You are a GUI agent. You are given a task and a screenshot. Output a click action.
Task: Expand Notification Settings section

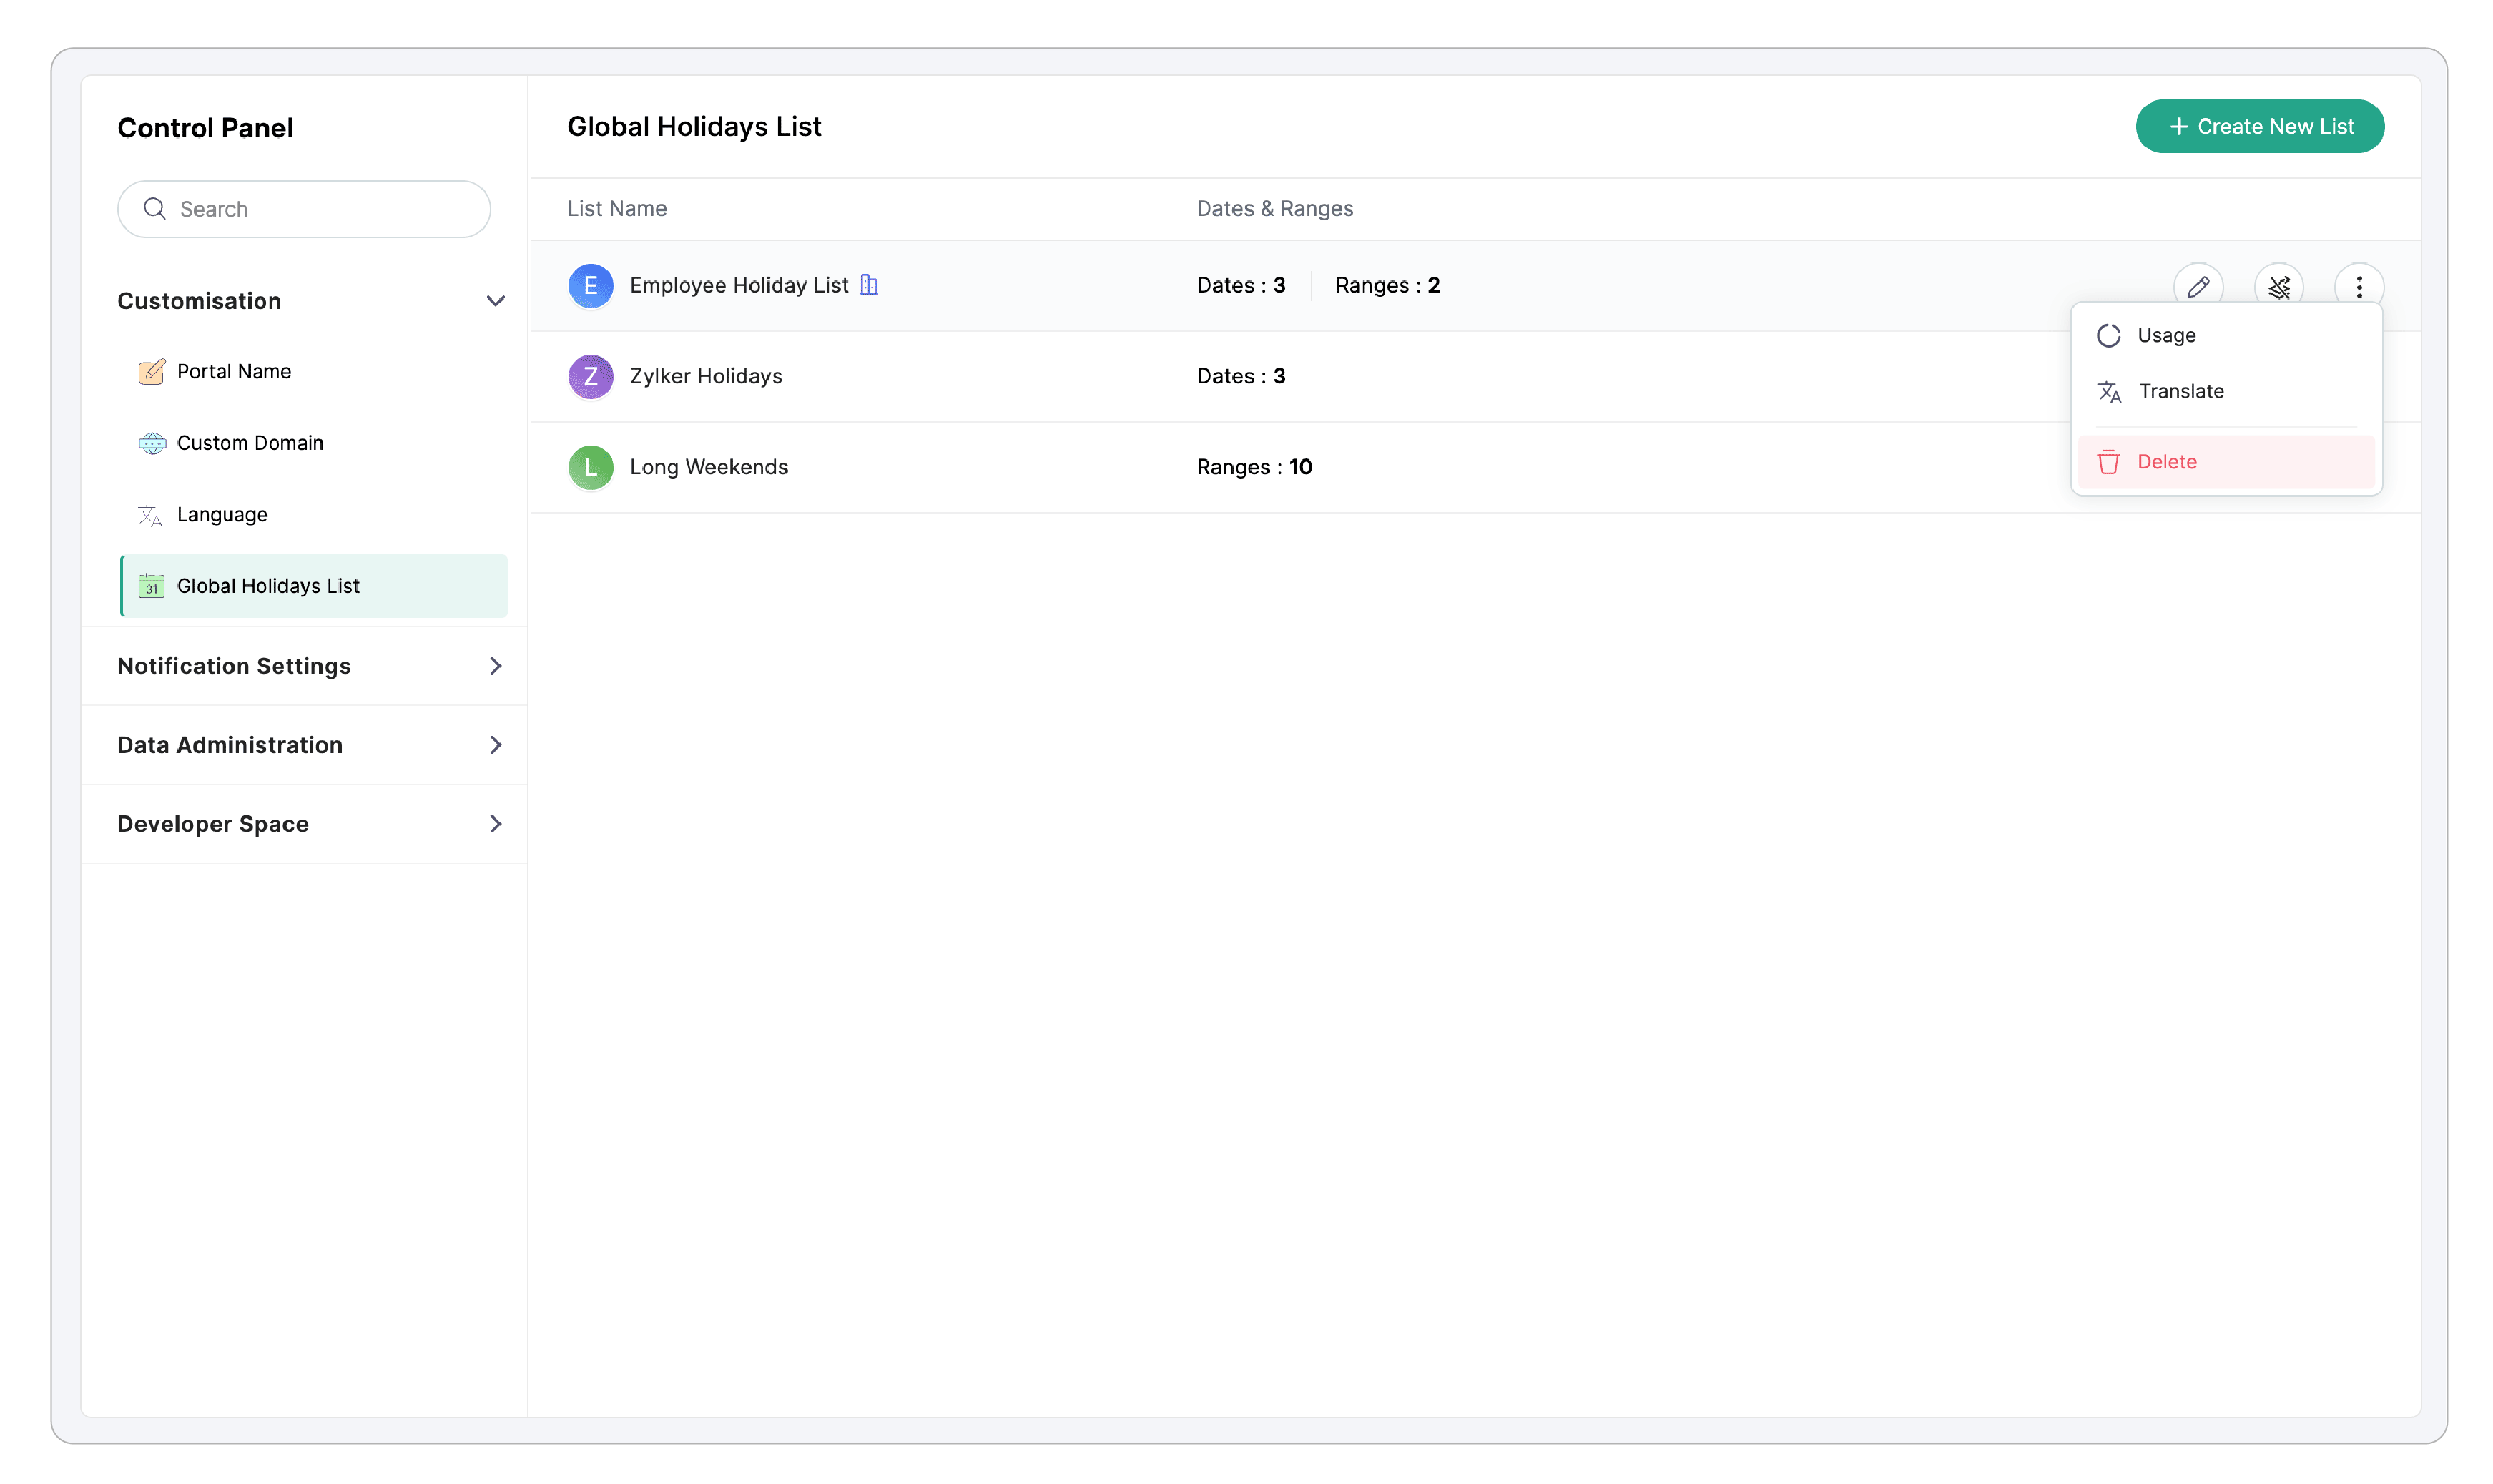coord(495,666)
